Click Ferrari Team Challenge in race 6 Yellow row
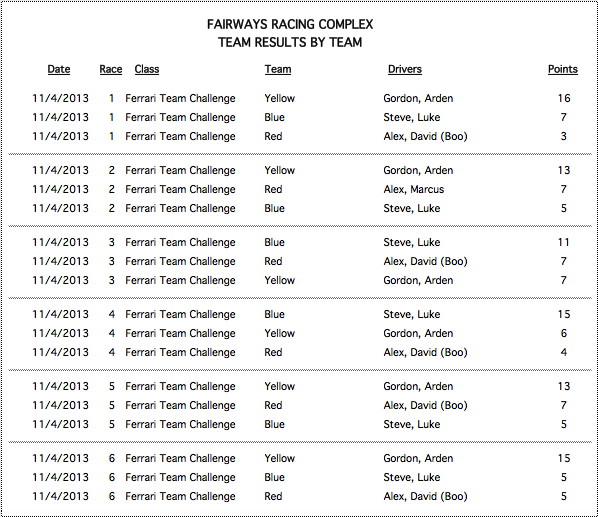The image size is (598, 517). point(180,459)
